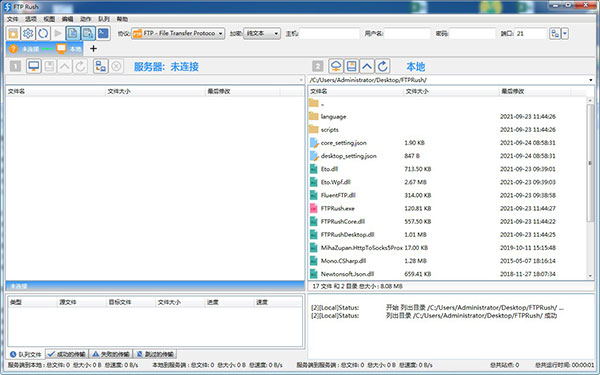
Task: Click the connect computers icon in server pane
Action: coord(101,66)
